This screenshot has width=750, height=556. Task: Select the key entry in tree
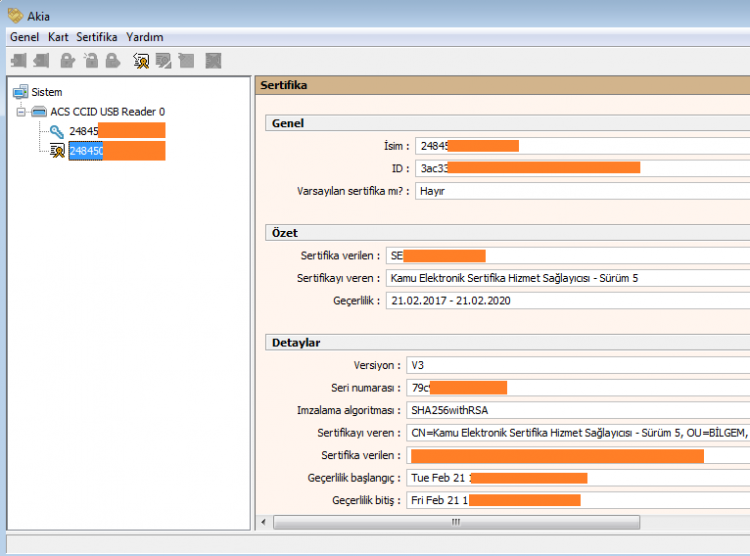click(x=85, y=131)
